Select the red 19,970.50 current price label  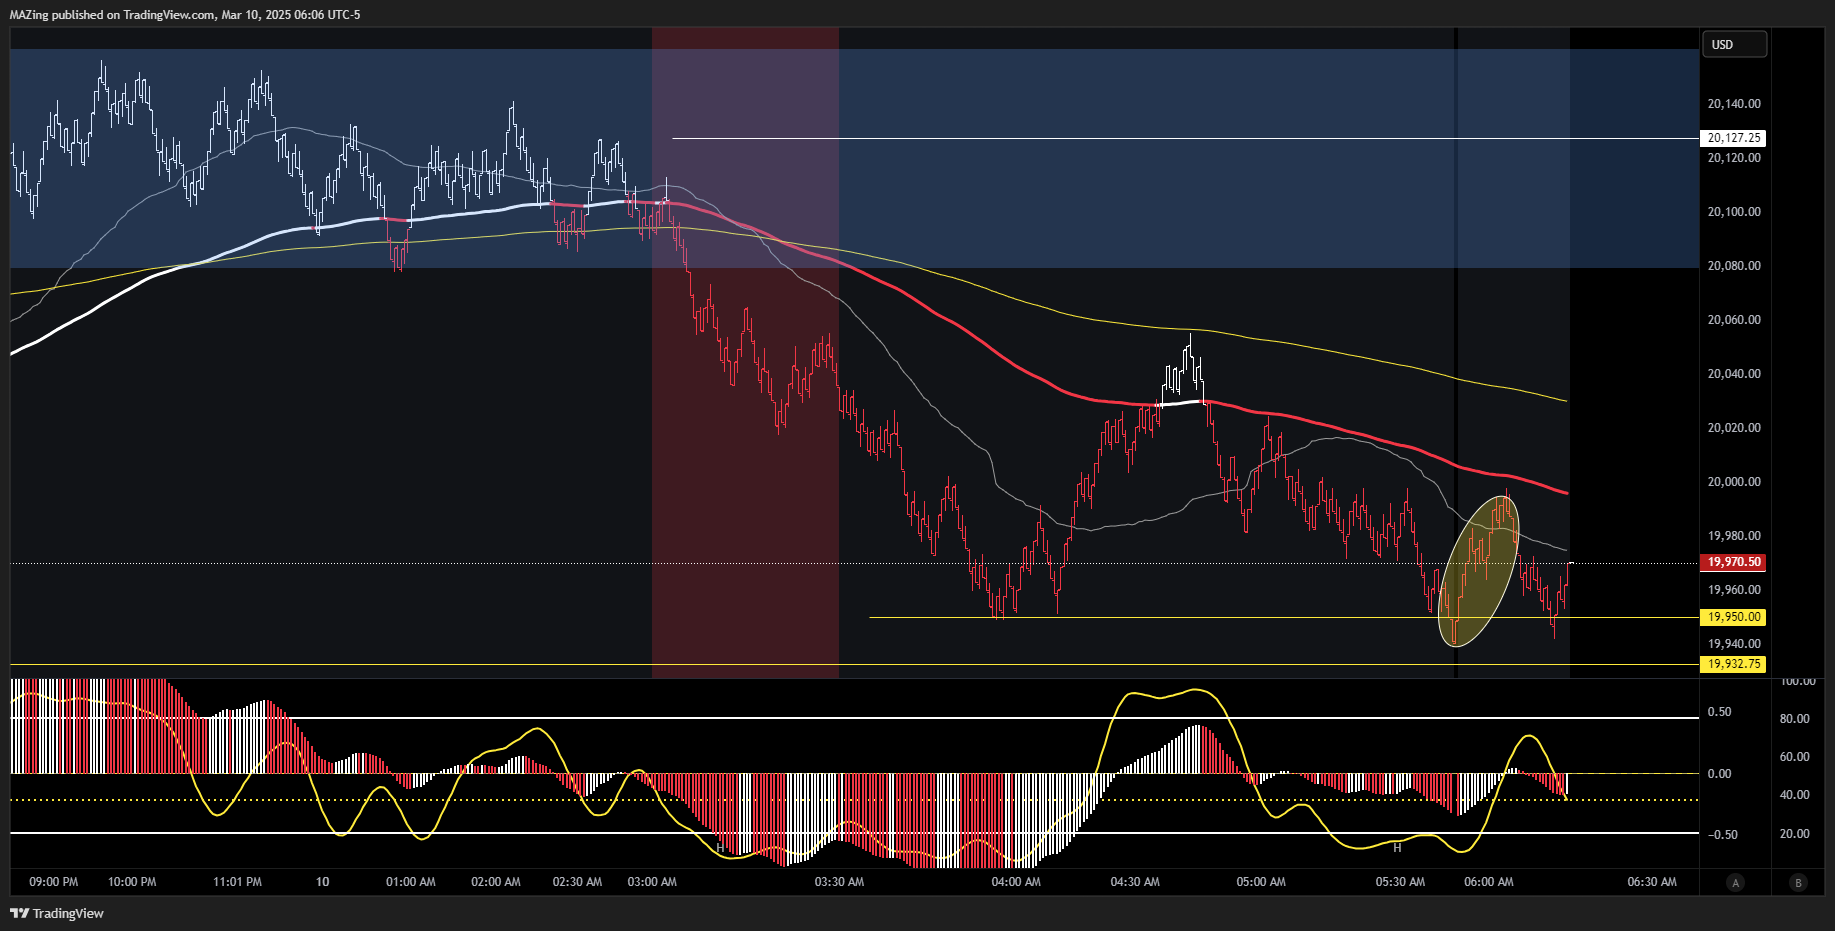1734,562
